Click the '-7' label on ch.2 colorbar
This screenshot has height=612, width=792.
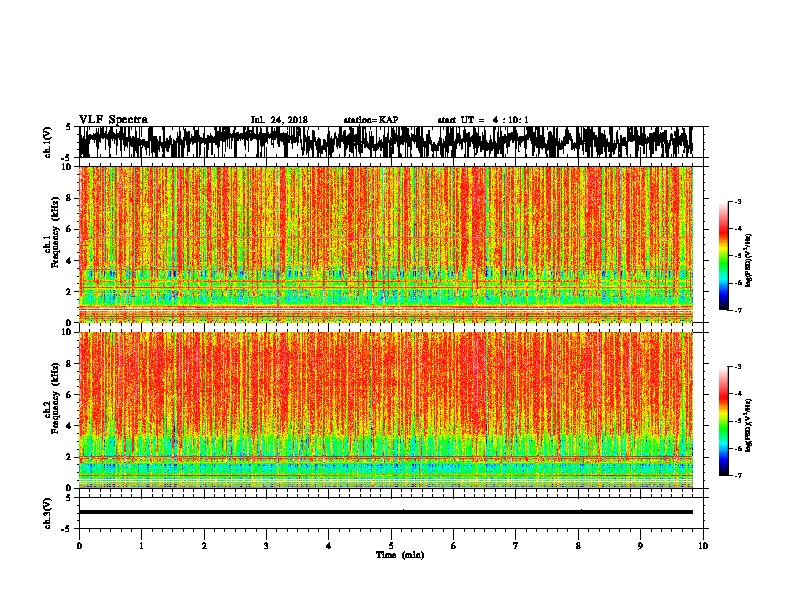tap(738, 475)
